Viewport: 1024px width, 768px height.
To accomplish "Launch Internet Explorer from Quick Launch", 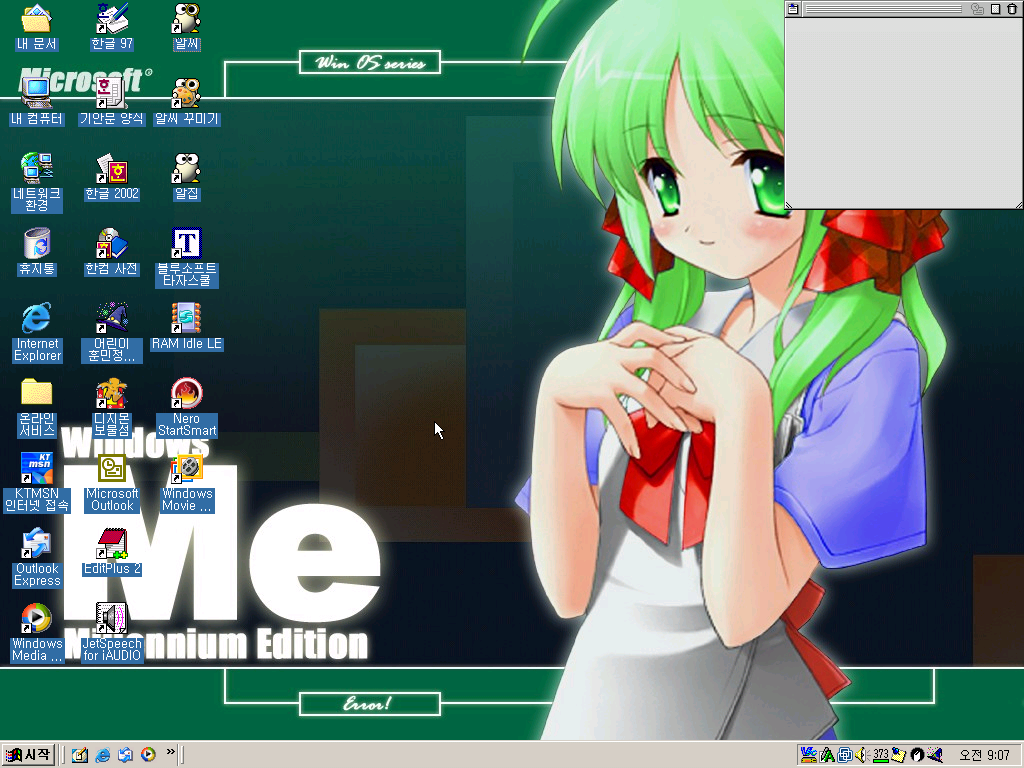I will (102, 755).
